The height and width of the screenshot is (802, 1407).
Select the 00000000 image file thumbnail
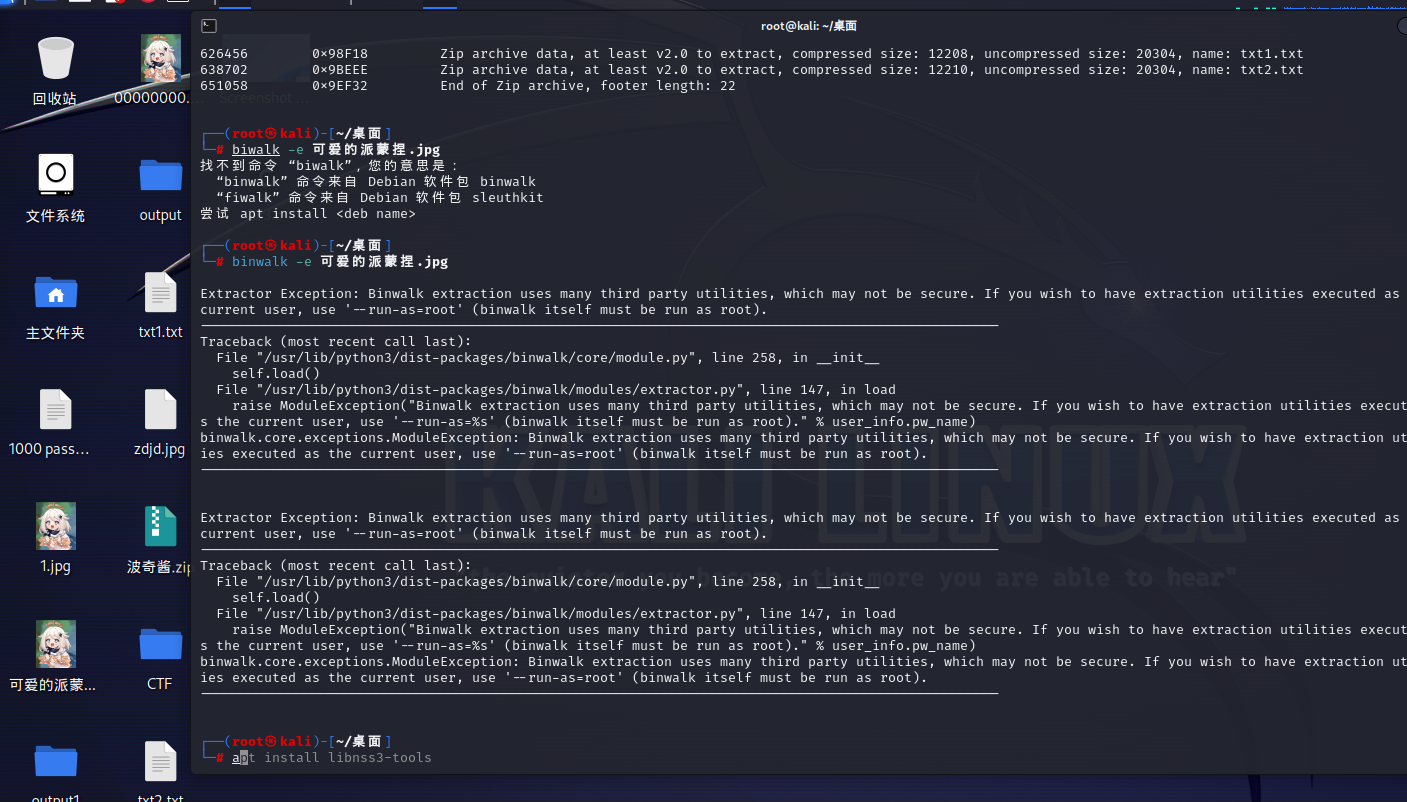point(160,58)
